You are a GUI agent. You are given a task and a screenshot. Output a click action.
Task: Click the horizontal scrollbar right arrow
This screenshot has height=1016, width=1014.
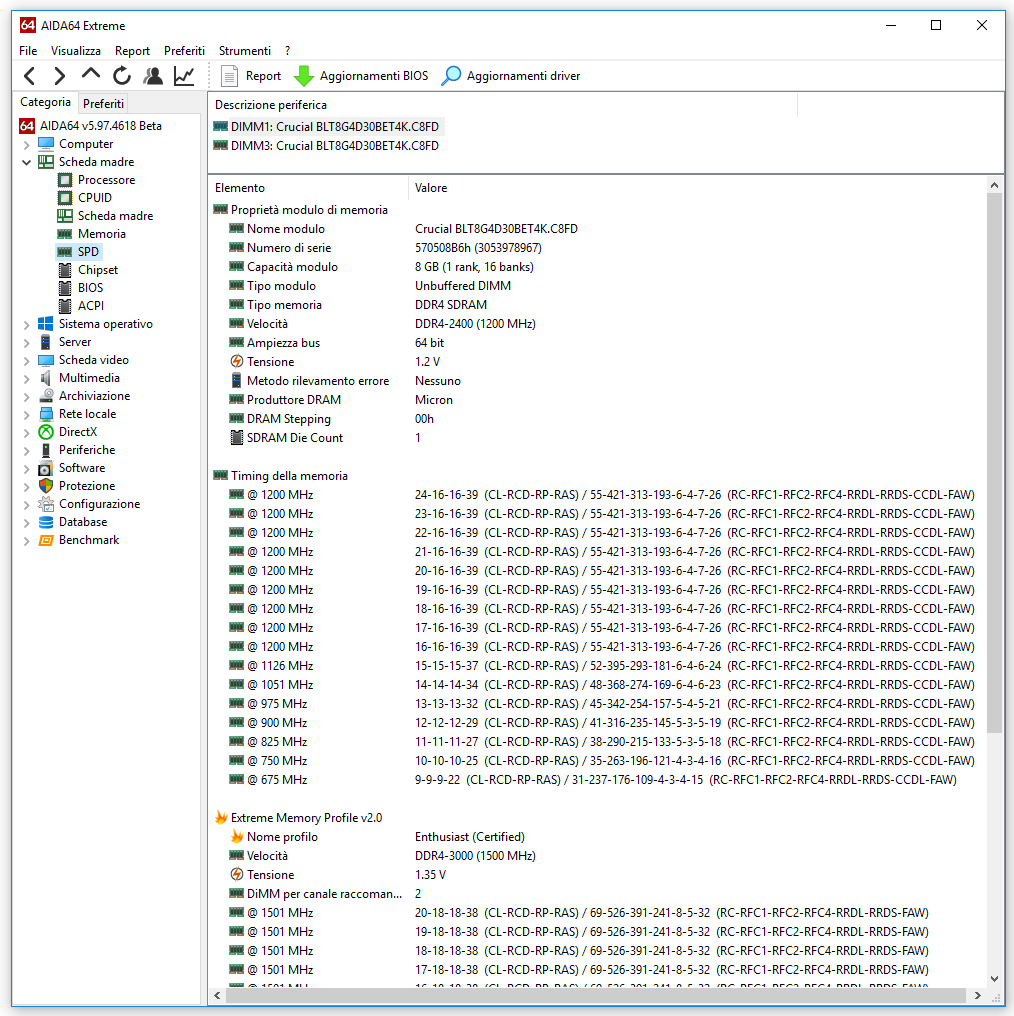pyautogui.click(x=977, y=995)
